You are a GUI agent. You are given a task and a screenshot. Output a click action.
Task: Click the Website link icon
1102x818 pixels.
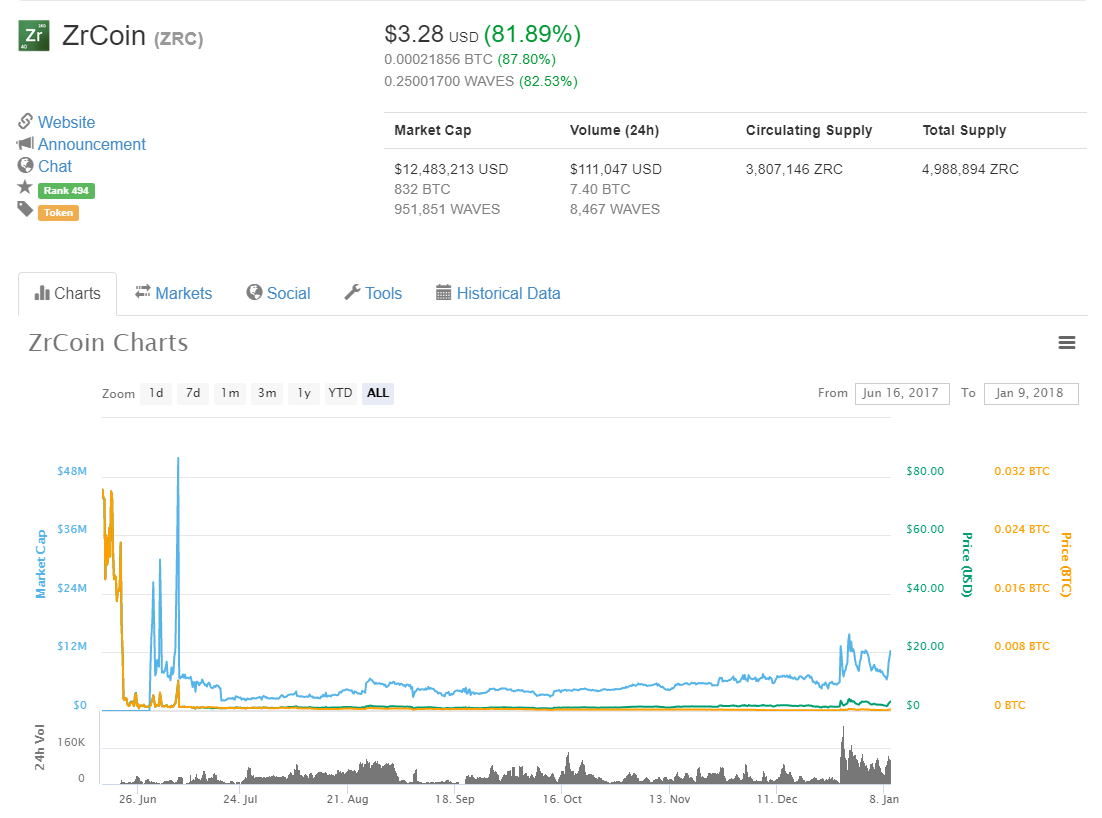[25, 122]
